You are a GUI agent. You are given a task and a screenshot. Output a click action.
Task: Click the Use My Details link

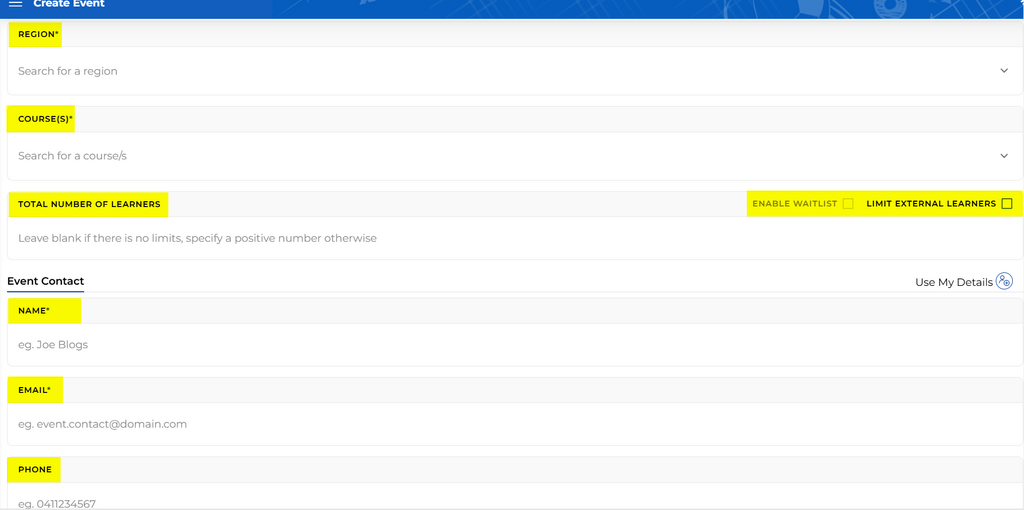pos(953,282)
